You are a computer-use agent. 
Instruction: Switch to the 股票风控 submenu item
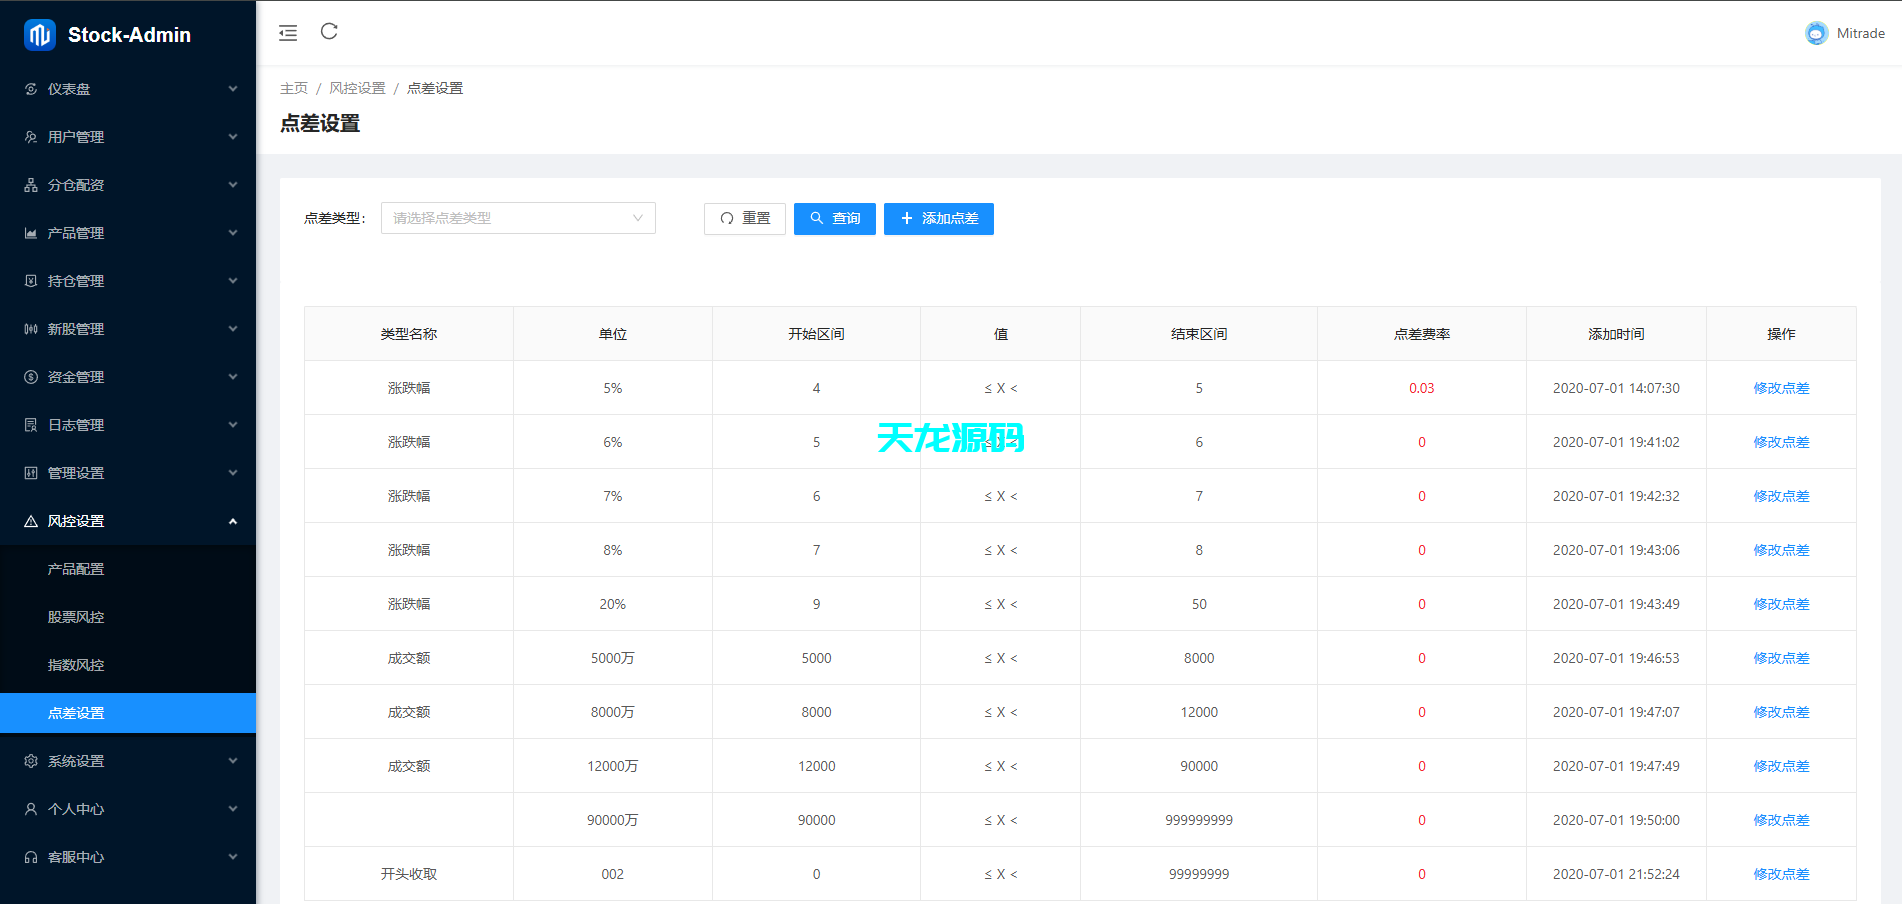[x=74, y=616]
